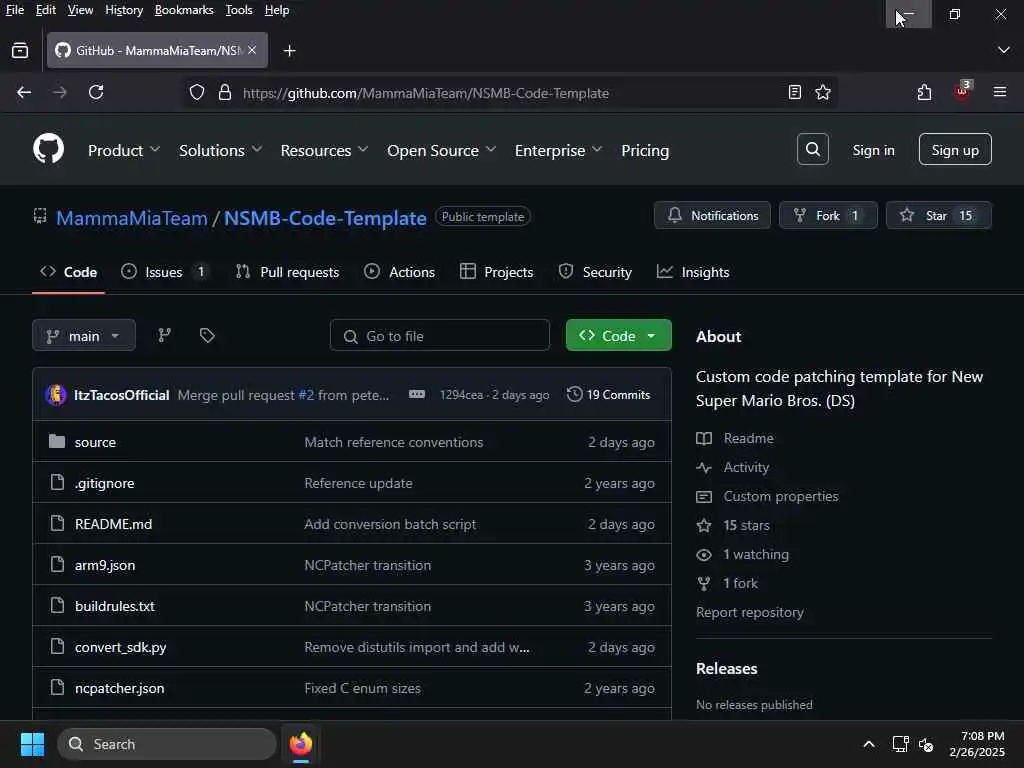
Task: Click the Go to file search field
Action: (440, 336)
